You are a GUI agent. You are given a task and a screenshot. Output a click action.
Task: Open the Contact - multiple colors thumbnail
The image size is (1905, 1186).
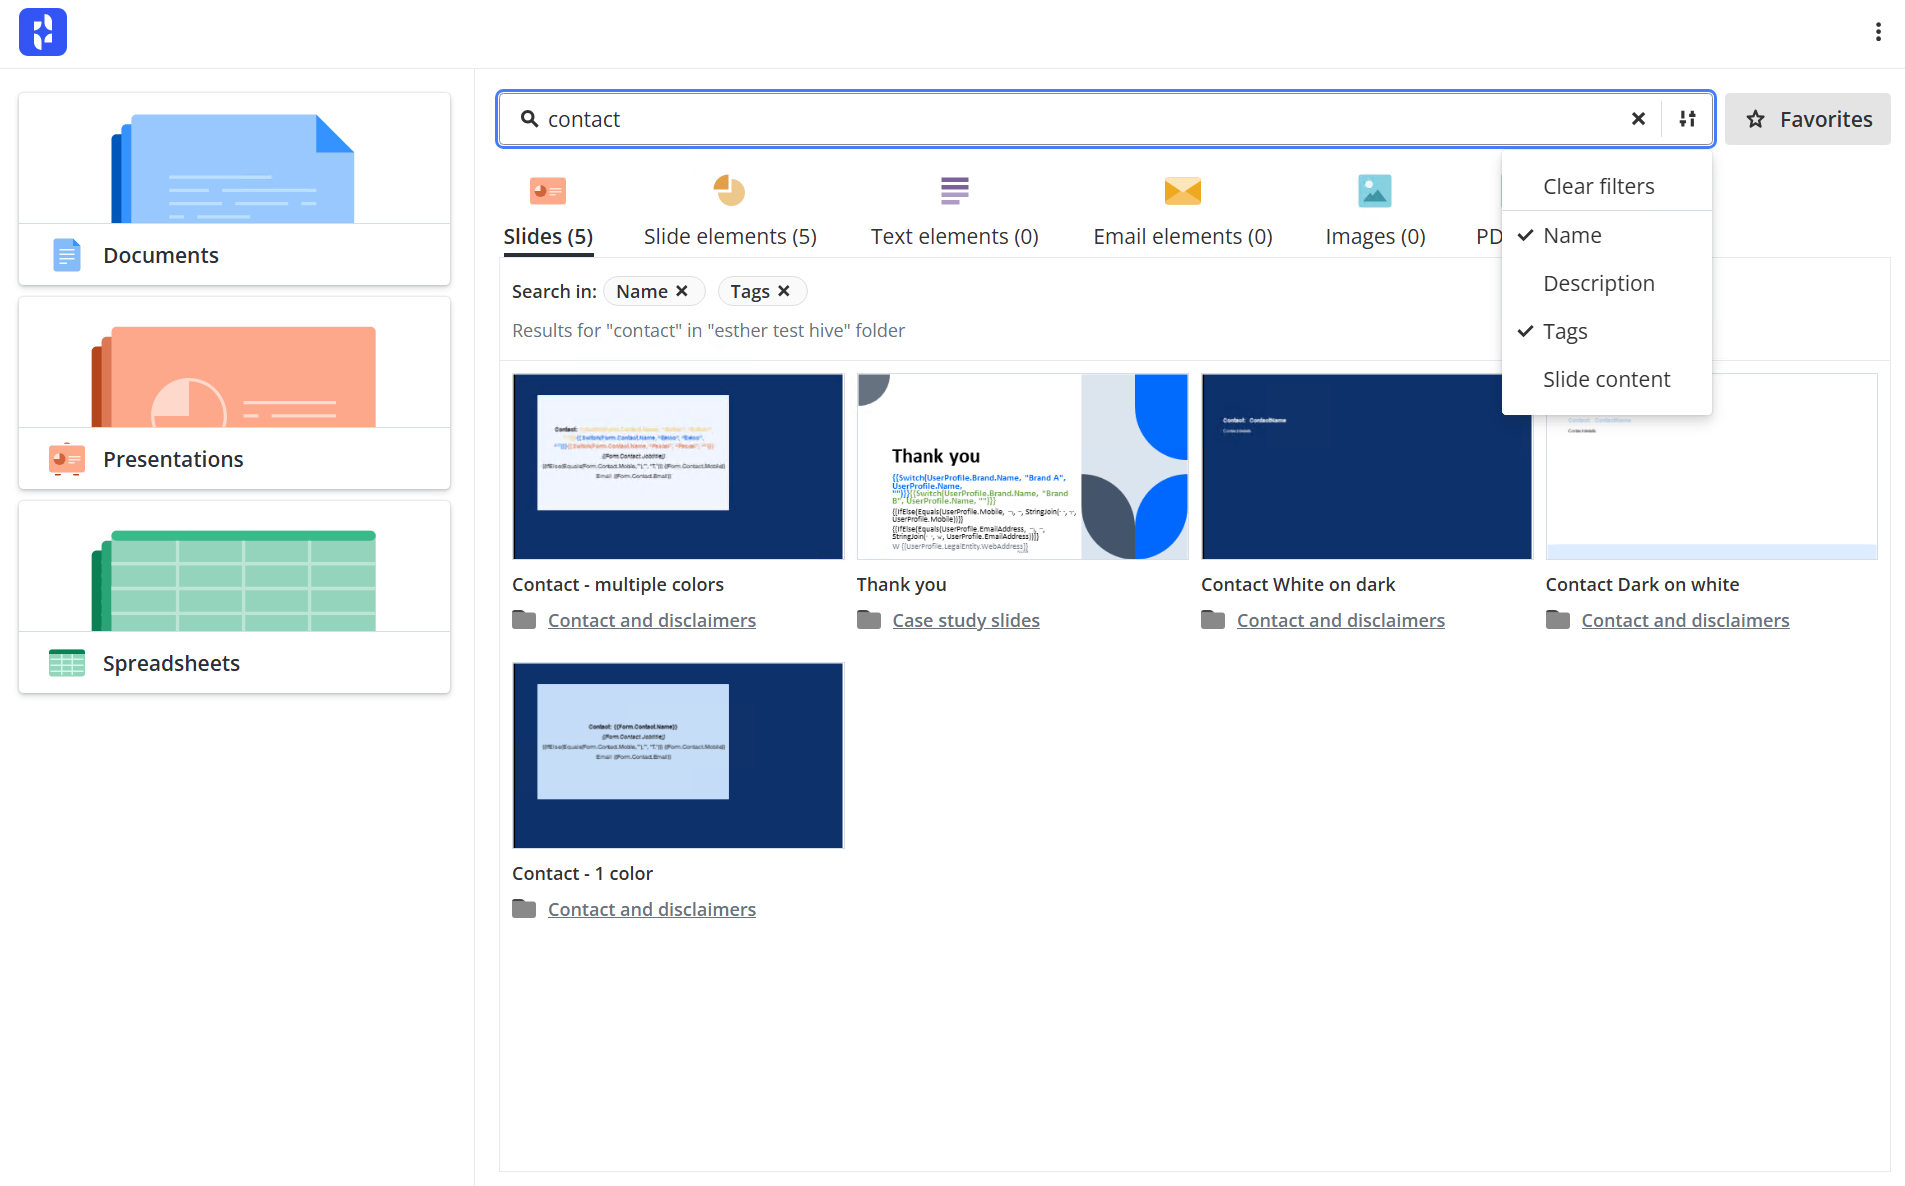tap(678, 466)
